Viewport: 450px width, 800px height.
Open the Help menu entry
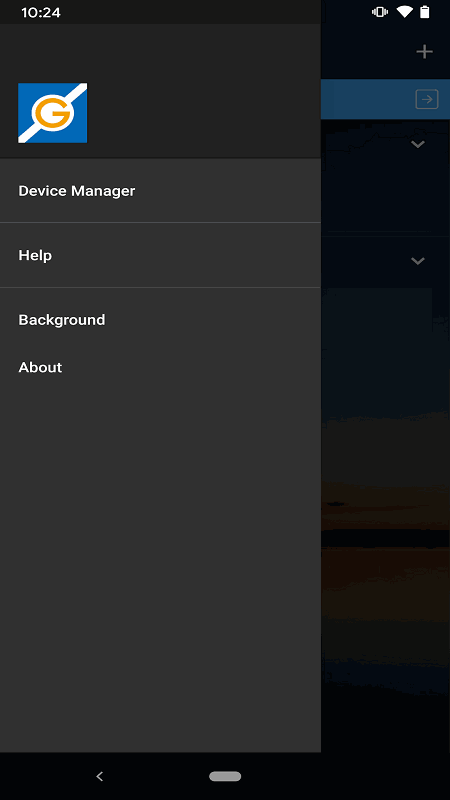point(160,255)
